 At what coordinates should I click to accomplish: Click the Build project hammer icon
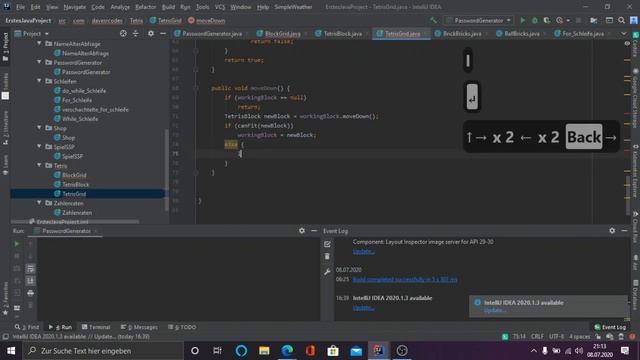click(433, 20)
